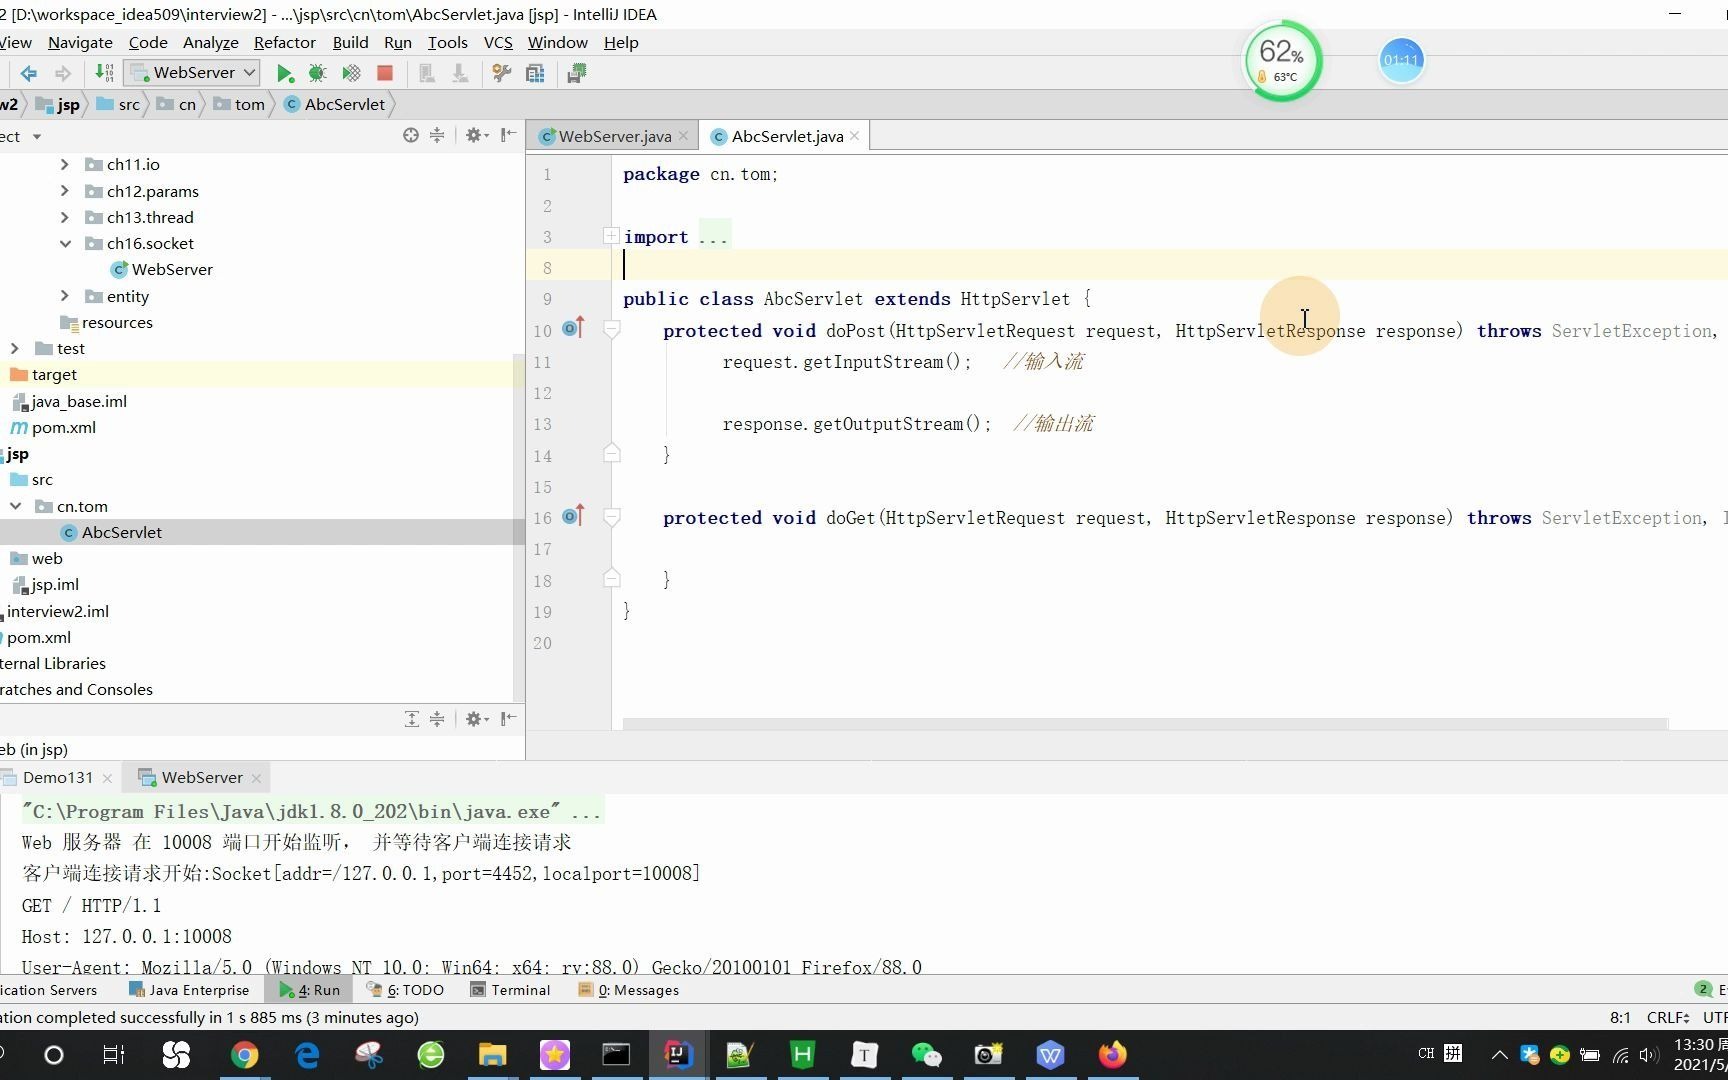Open Firefox from the taskbar
The width and height of the screenshot is (1728, 1080).
(x=1112, y=1055)
